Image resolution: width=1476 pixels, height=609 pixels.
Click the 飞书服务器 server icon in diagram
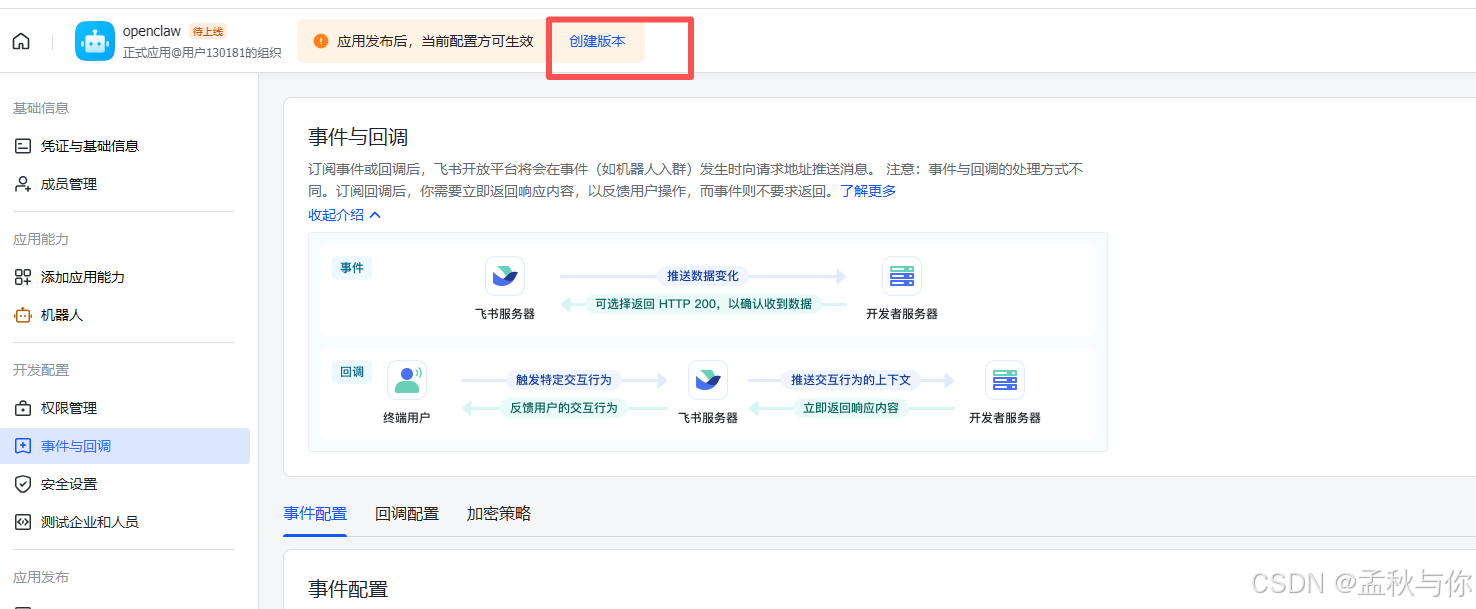click(504, 275)
